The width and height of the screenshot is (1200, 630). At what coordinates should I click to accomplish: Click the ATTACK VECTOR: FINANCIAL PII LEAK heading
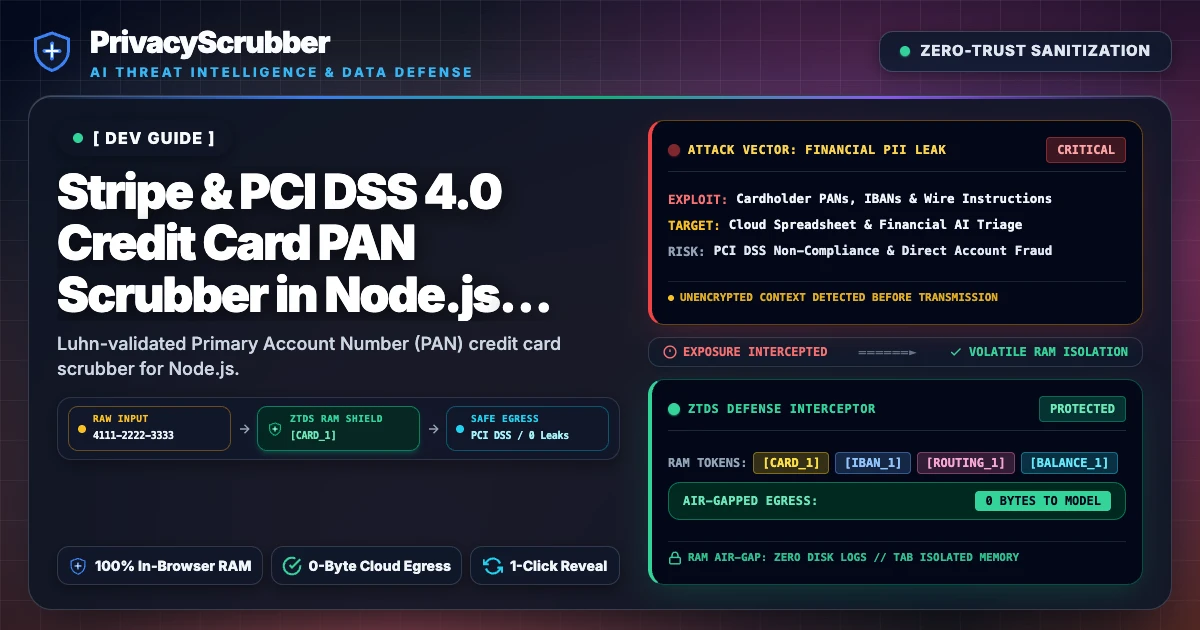point(817,150)
